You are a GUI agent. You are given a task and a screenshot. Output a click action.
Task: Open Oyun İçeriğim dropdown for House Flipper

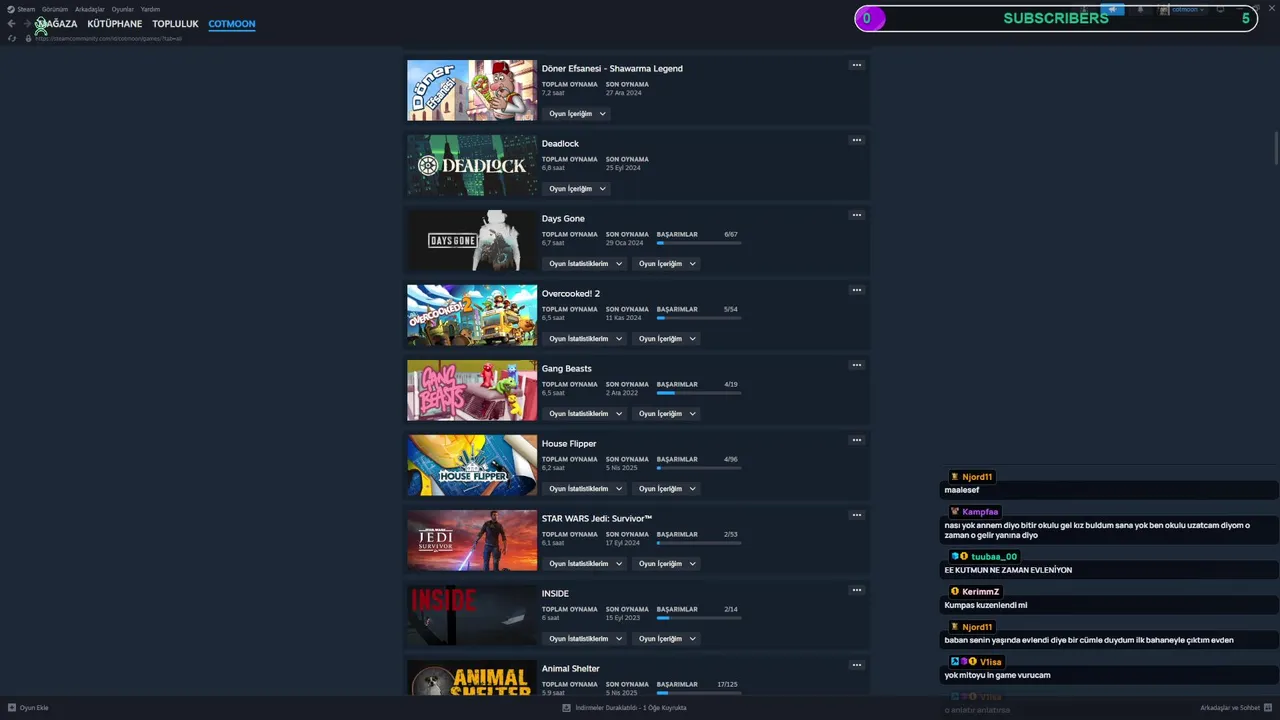(667, 489)
